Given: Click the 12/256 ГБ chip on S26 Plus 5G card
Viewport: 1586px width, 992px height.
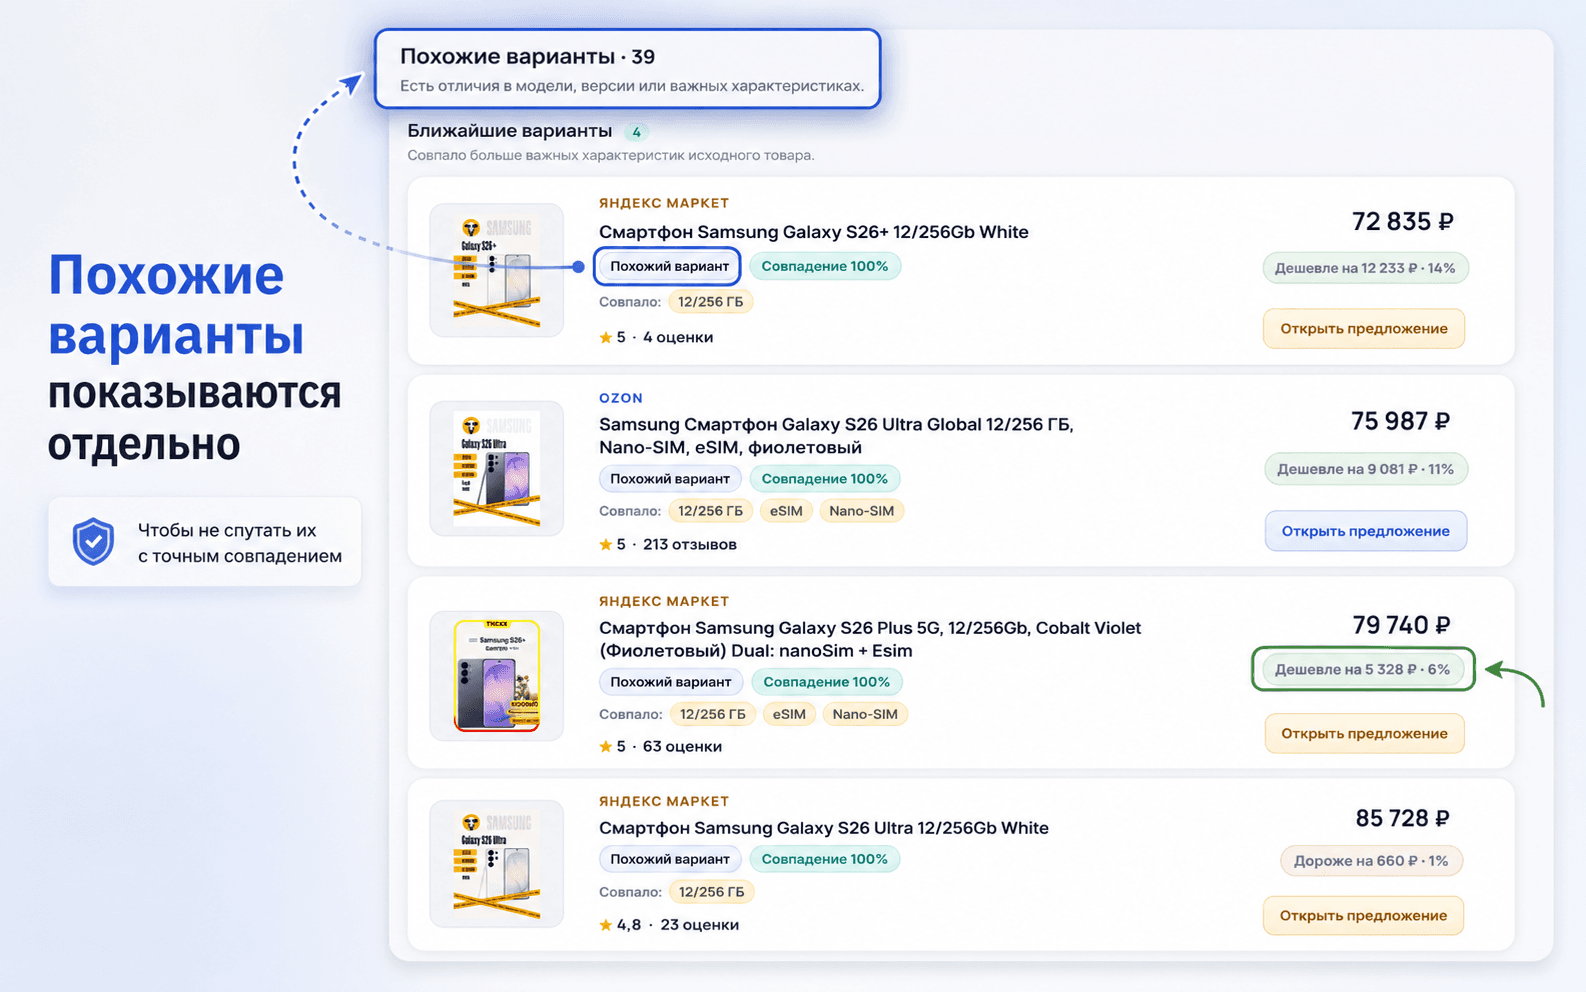Looking at the screenshot, I should coord(713,714).
